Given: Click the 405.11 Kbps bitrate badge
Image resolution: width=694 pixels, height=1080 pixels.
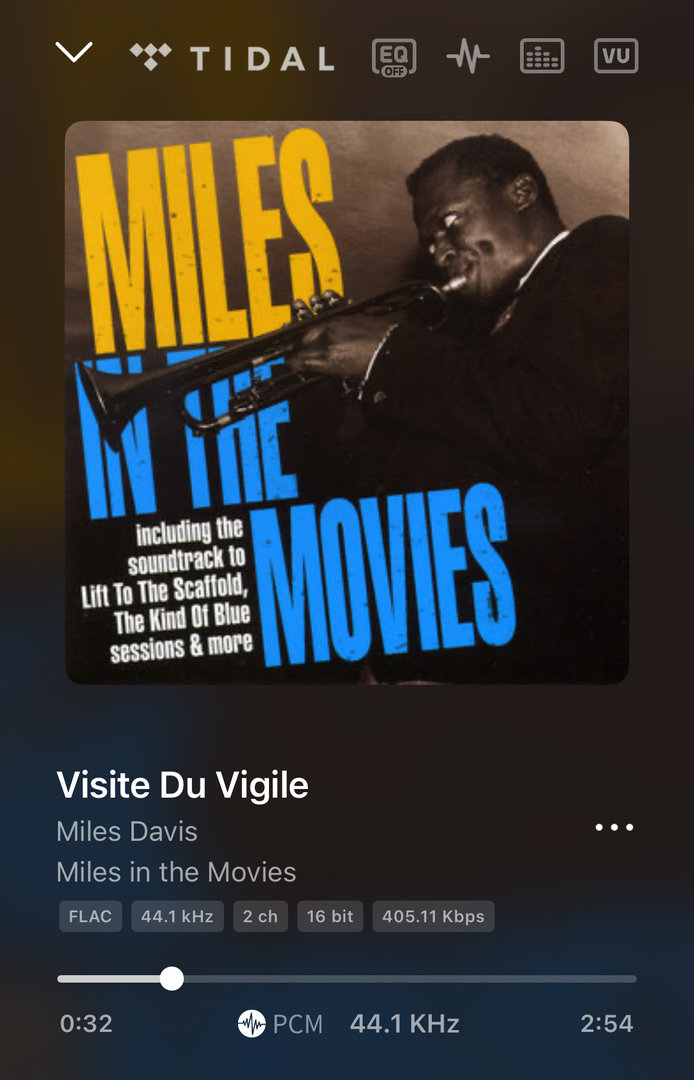Looking at the screenshot, I should pos(433,916).
